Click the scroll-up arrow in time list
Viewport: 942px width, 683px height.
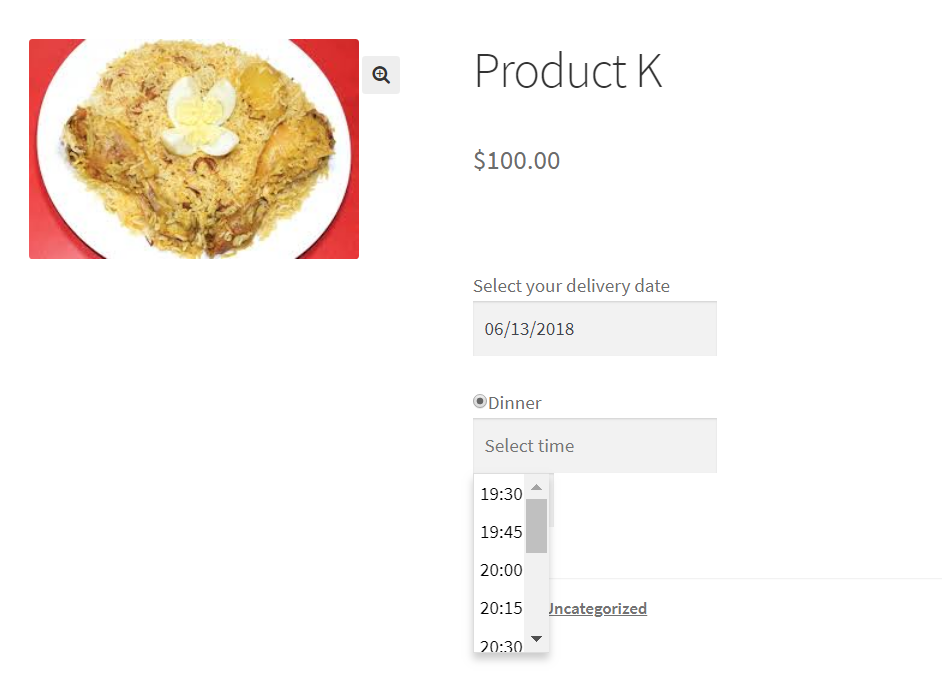[536, 487]
